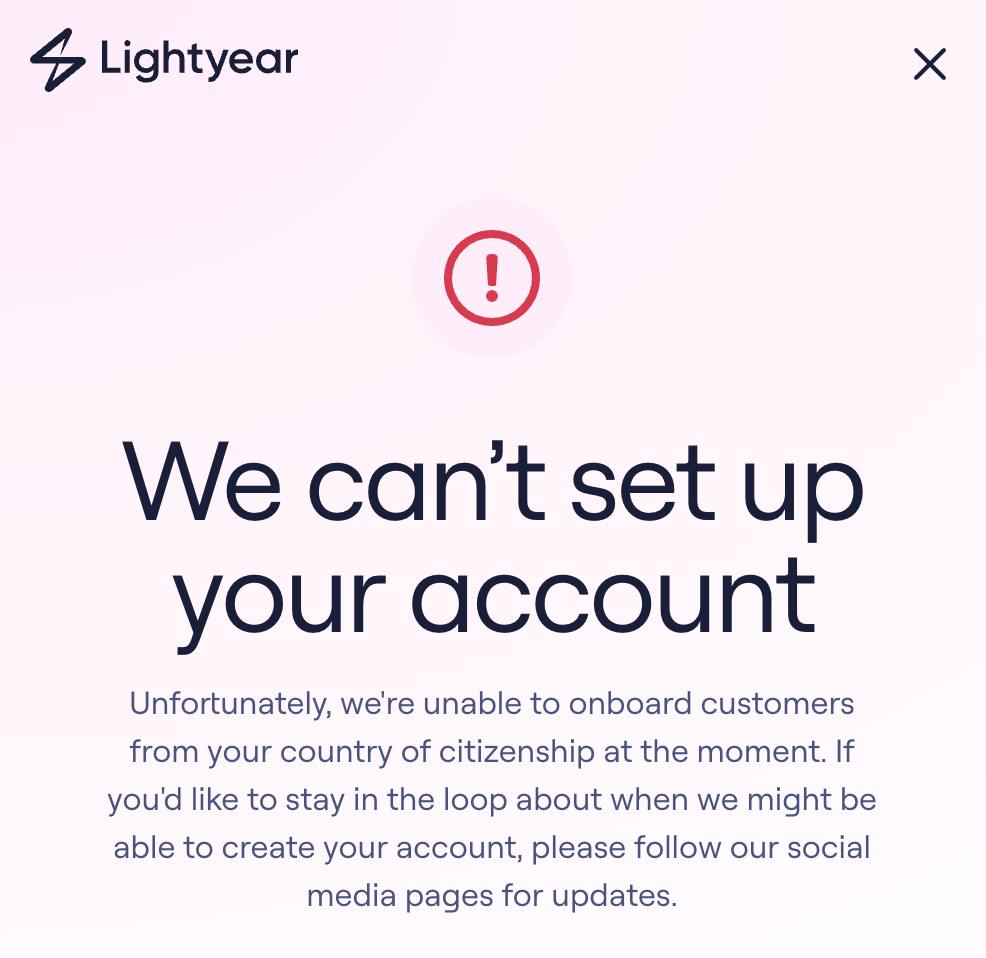Click the word "can't" in the heading

point(426,481)
